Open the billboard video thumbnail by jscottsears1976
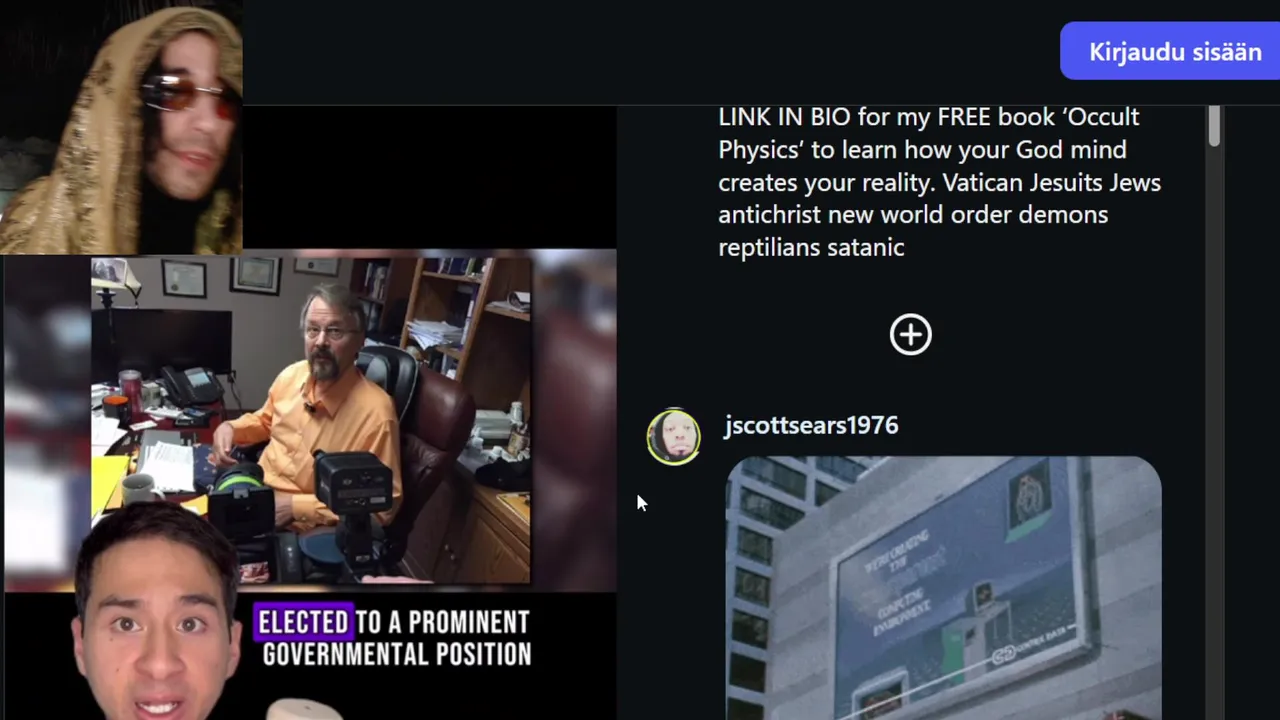The image size is (1280, 720). coord(943,588)
